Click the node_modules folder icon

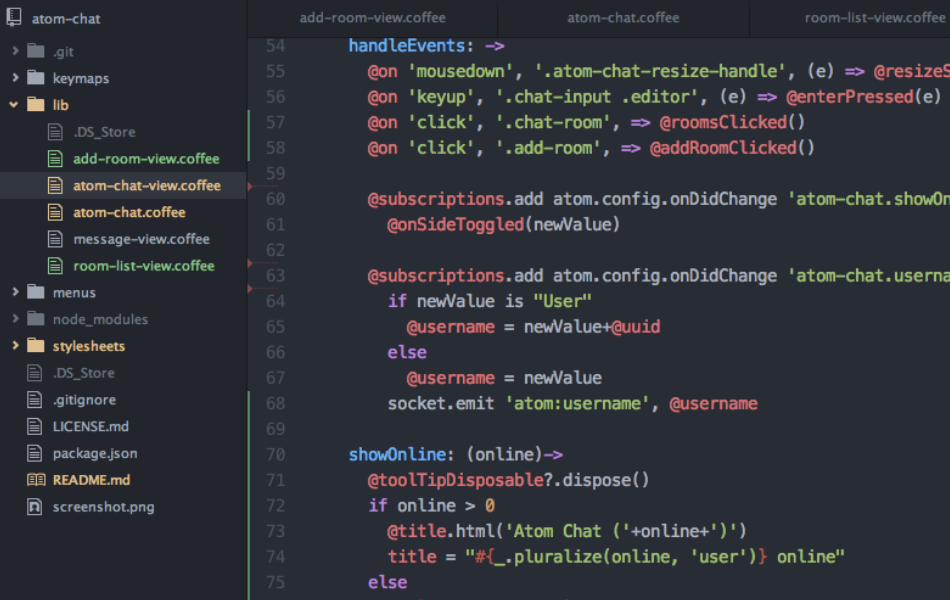tap(36, 318)
